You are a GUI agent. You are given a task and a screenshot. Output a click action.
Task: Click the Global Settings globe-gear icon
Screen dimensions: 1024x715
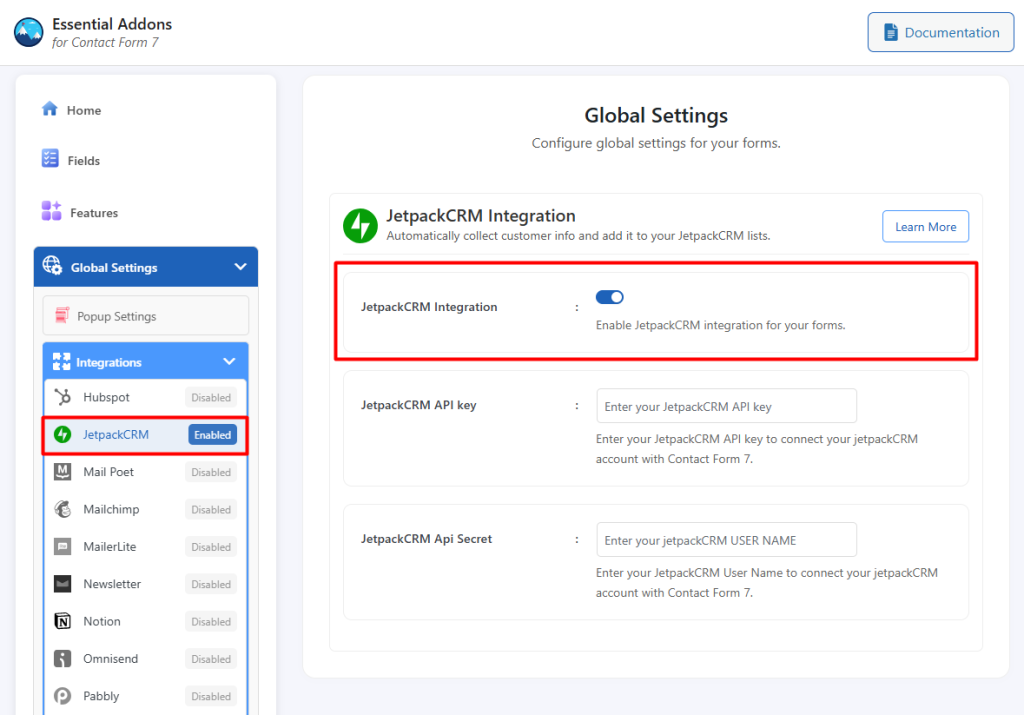52,266
